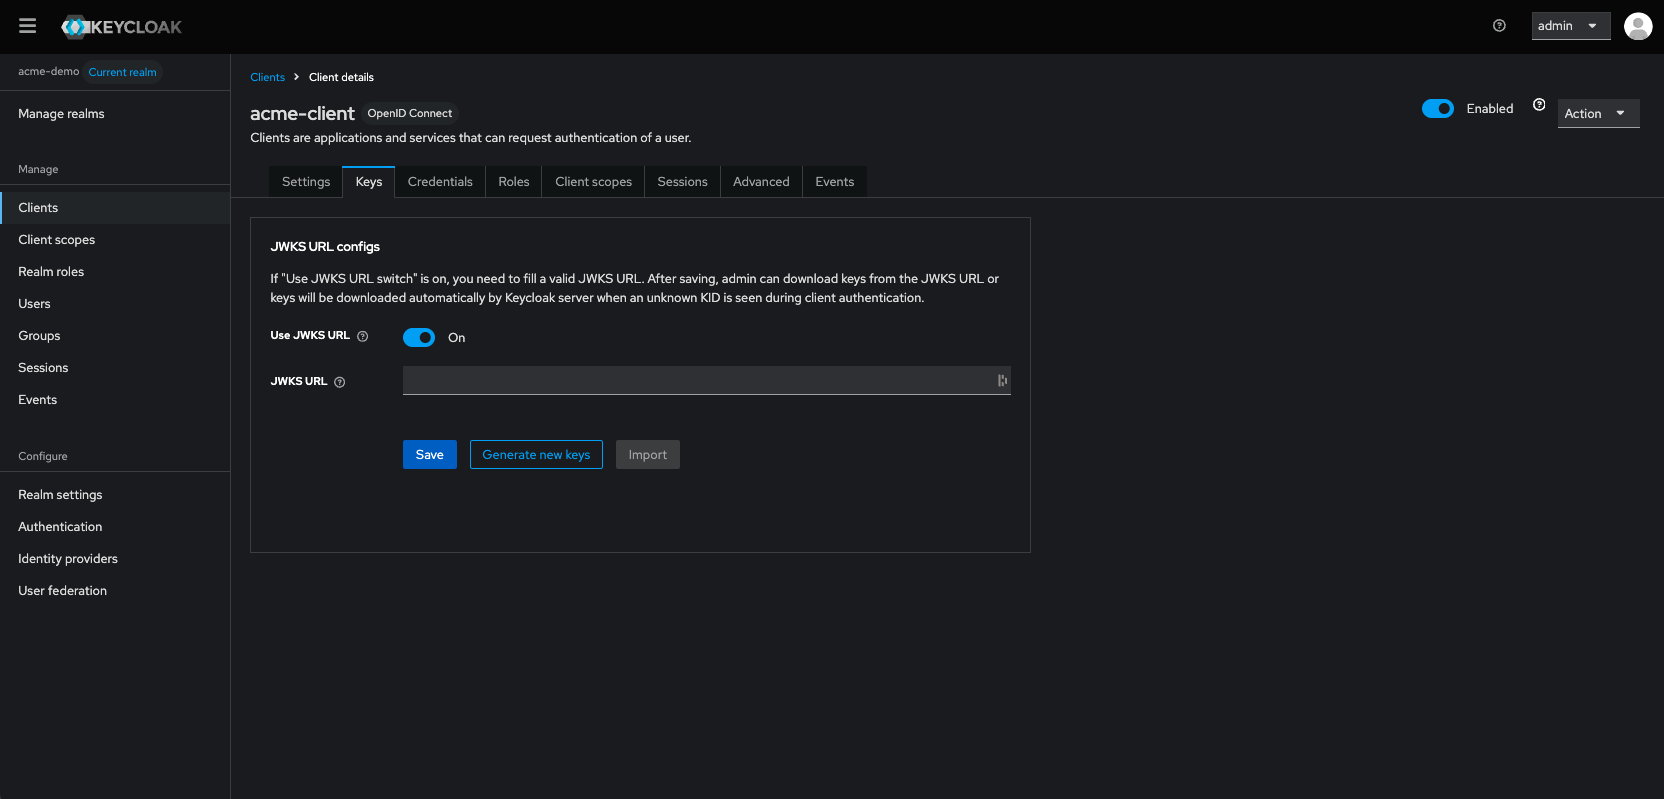Open the Advanced tab
Image resolution: width=1664 pixels, height=799 pixels.
click(761, 182)
